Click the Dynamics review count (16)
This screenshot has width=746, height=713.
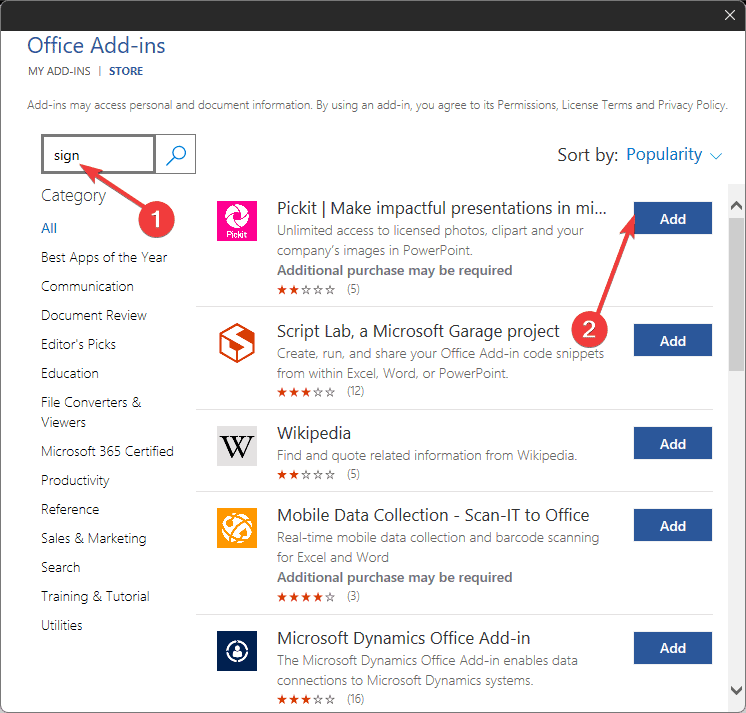pos(355,699)
